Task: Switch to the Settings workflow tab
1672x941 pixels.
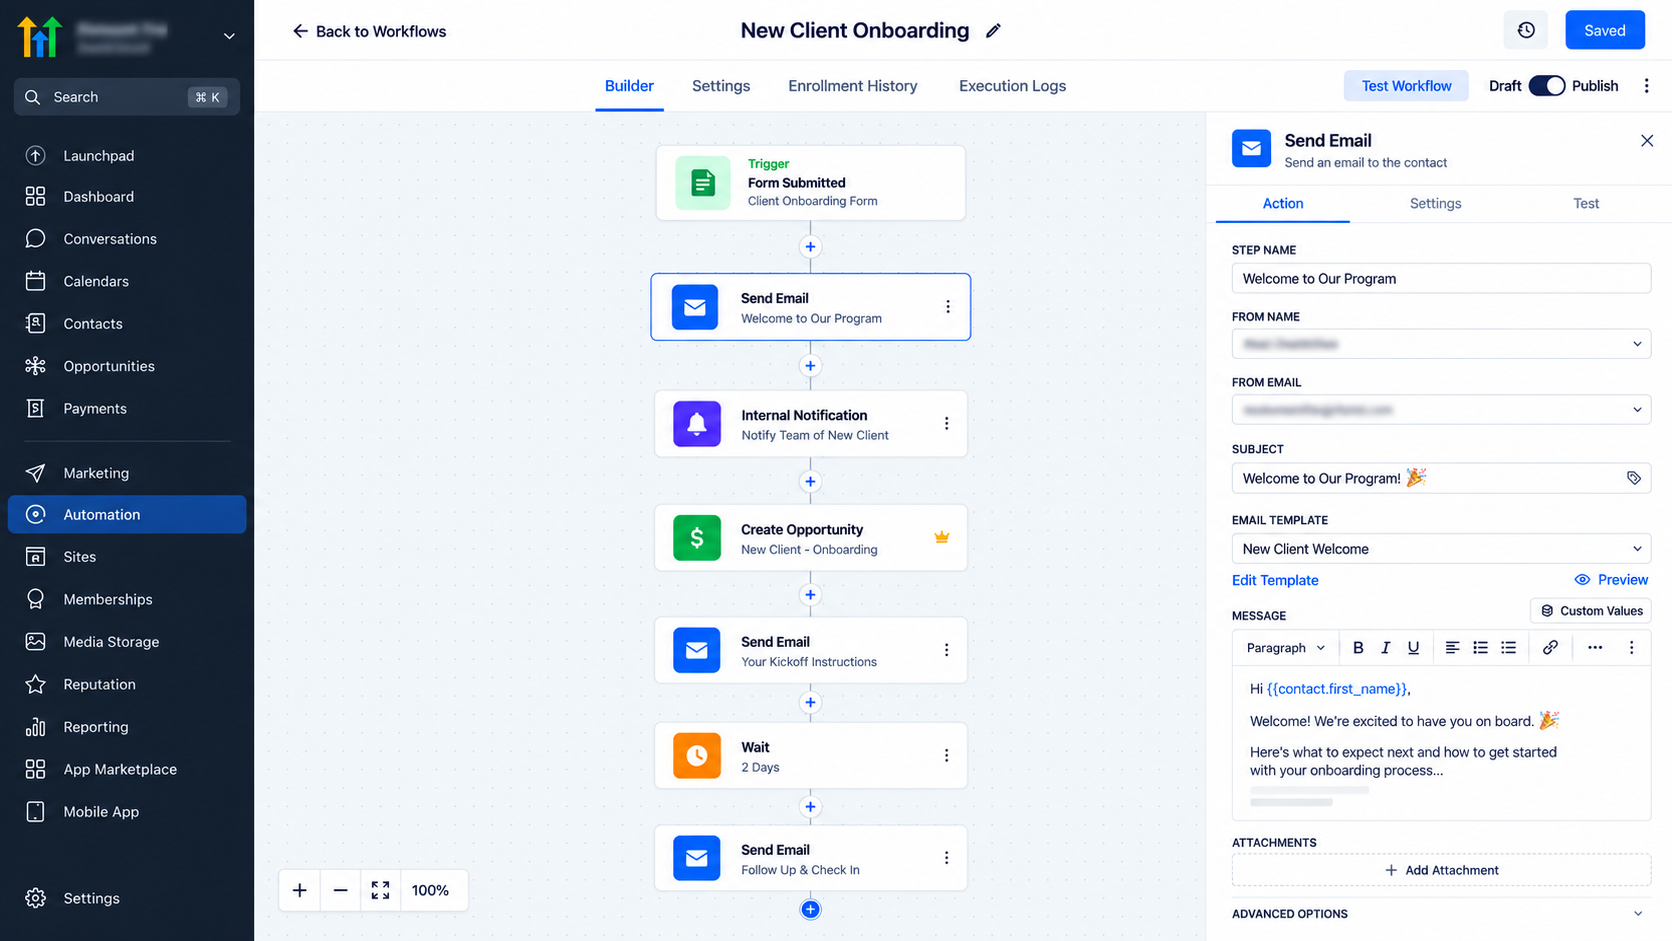Action: click(721, 86)
